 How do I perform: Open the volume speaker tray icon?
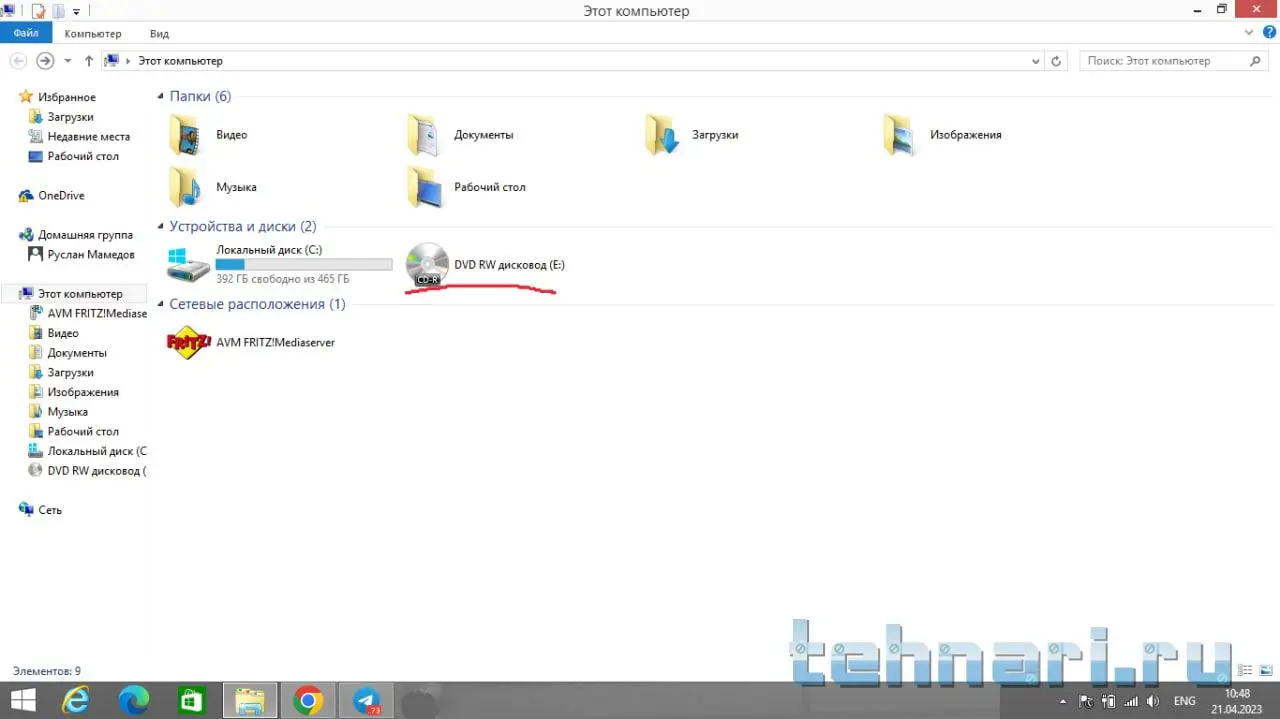coord(1153,701)
